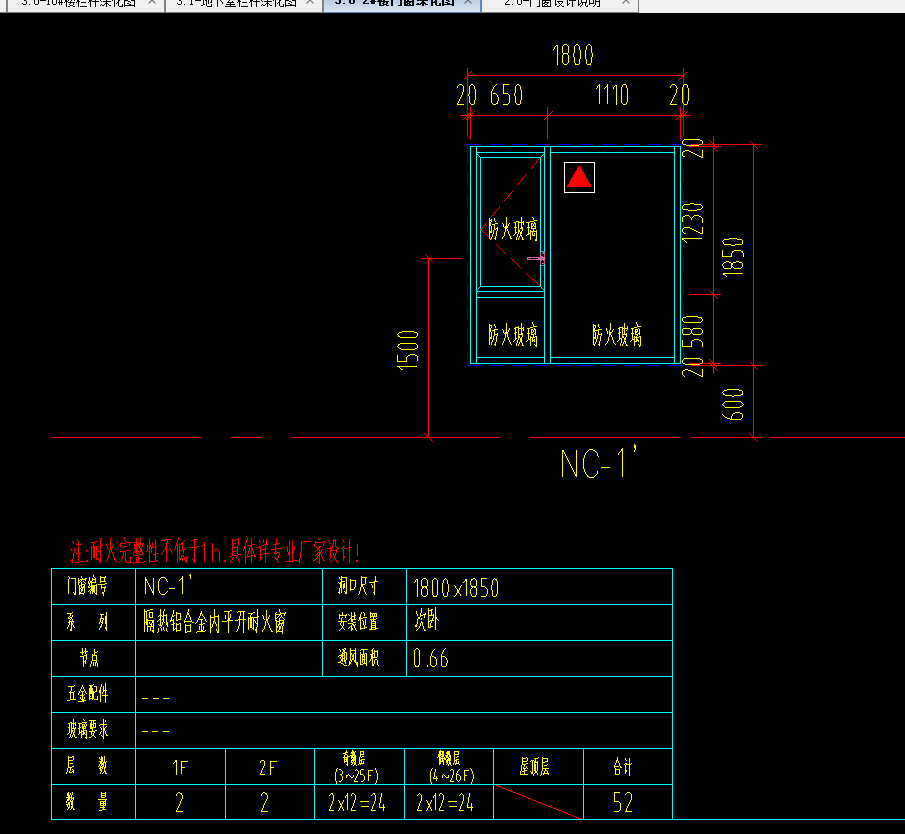Select the 1800 overall width dimension
The width and height of the screenshot is (905, 834).
click(573, 56)
